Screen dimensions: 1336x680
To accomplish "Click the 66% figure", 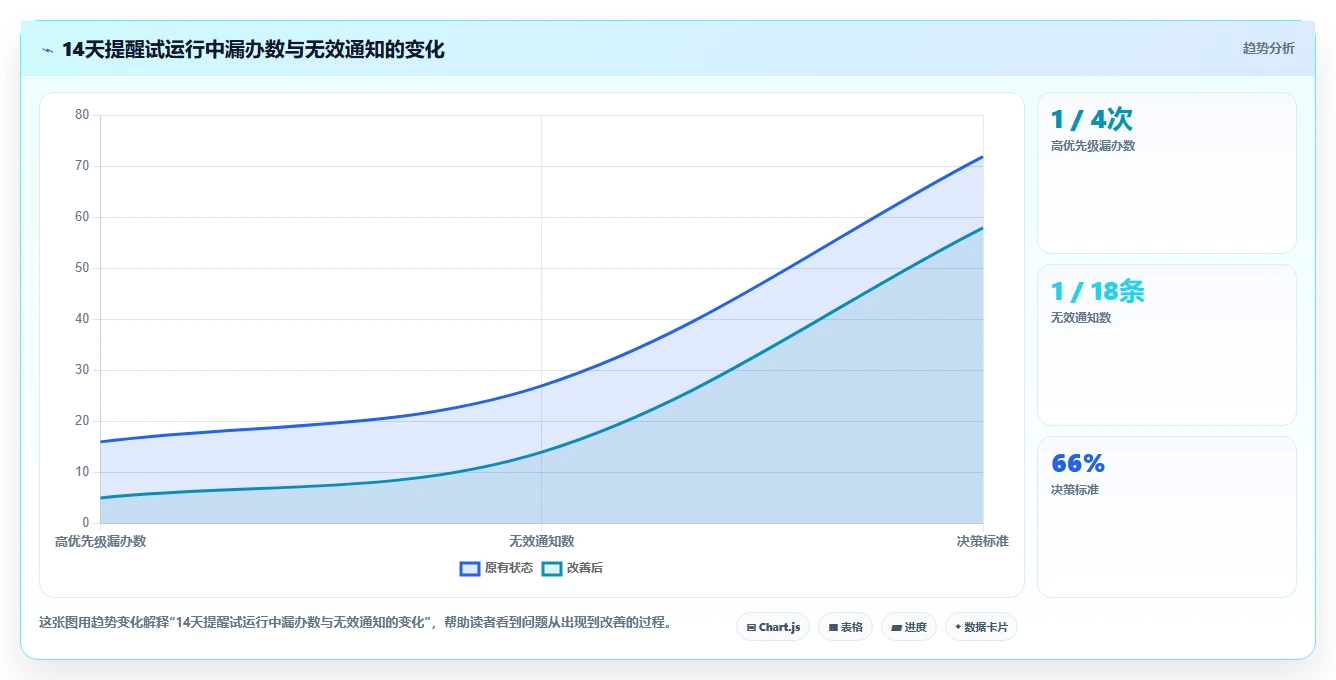I will point(1078,464).
